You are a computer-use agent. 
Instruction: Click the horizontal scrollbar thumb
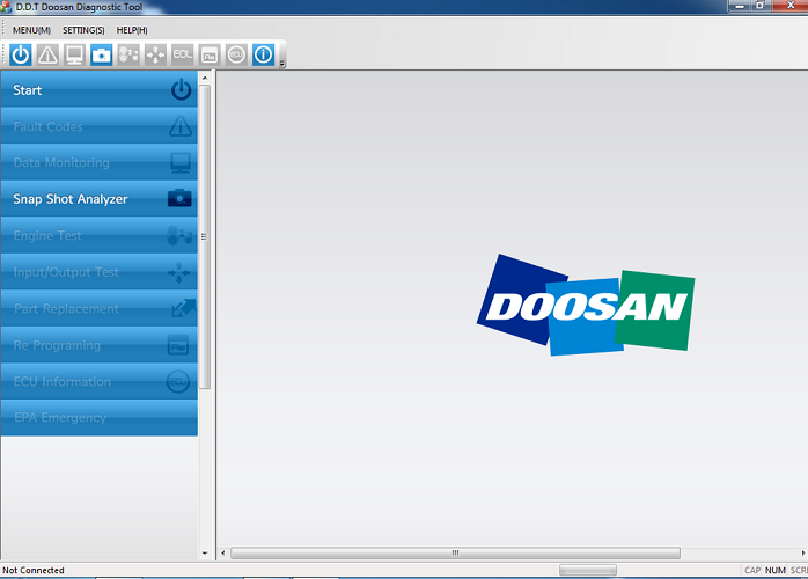pyautogui.click(x=456, y=553)
